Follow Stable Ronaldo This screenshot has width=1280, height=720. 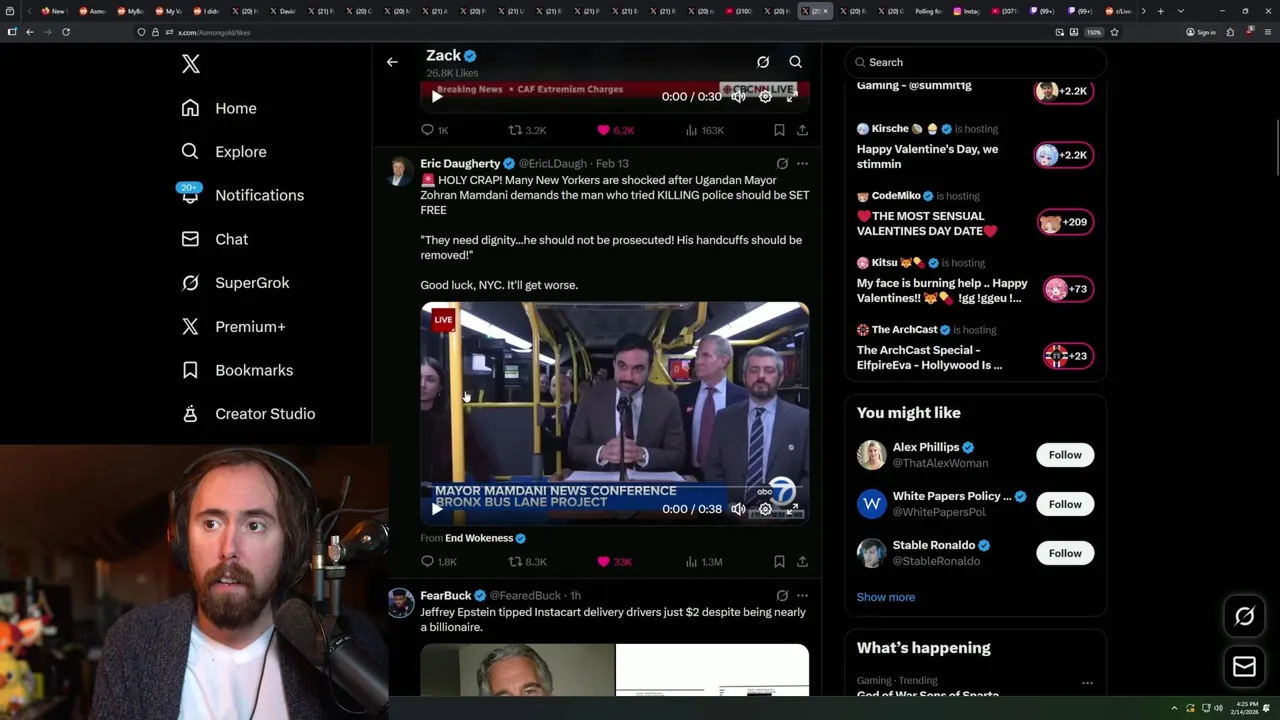(1065, 553)
